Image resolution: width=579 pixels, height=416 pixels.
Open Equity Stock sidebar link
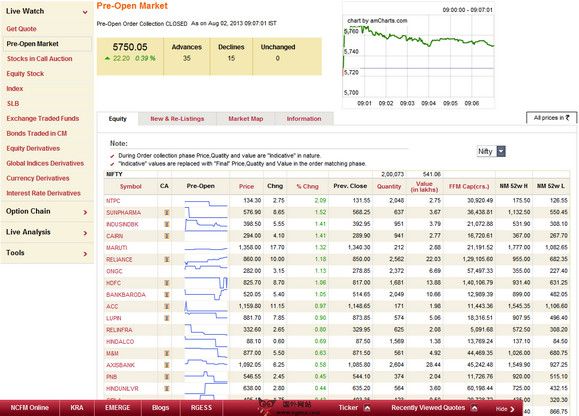[x=25, y=74]
